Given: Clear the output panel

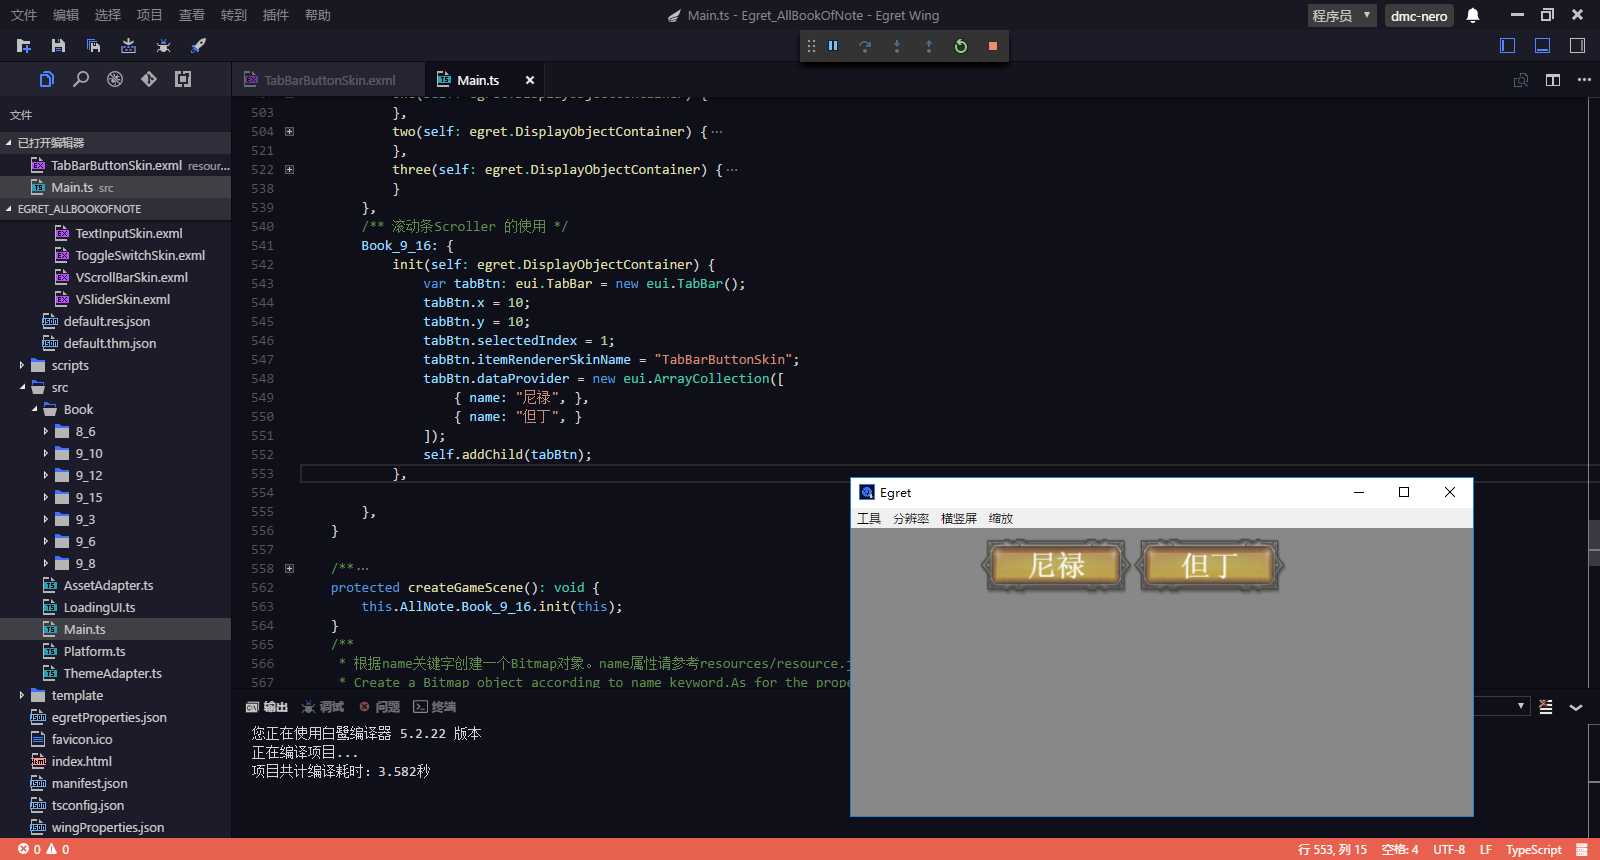Looking at the screenshot, I should click(x=1546, y=707).
